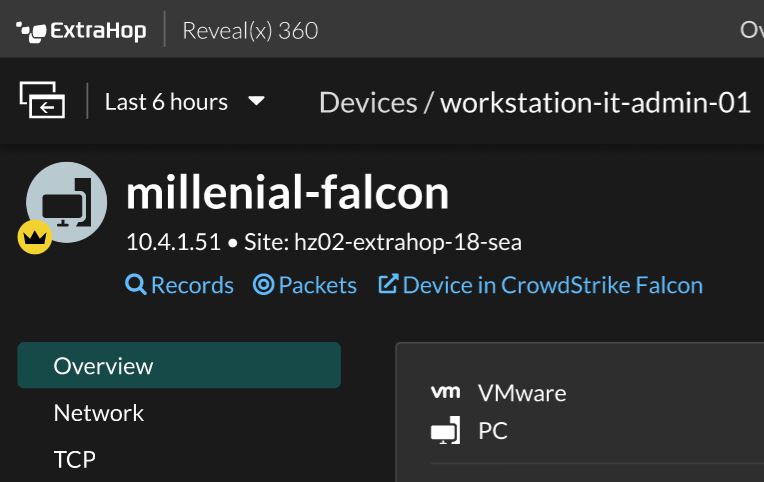
Task: Click the PC device type icon
Action: (x=445, y=430)
